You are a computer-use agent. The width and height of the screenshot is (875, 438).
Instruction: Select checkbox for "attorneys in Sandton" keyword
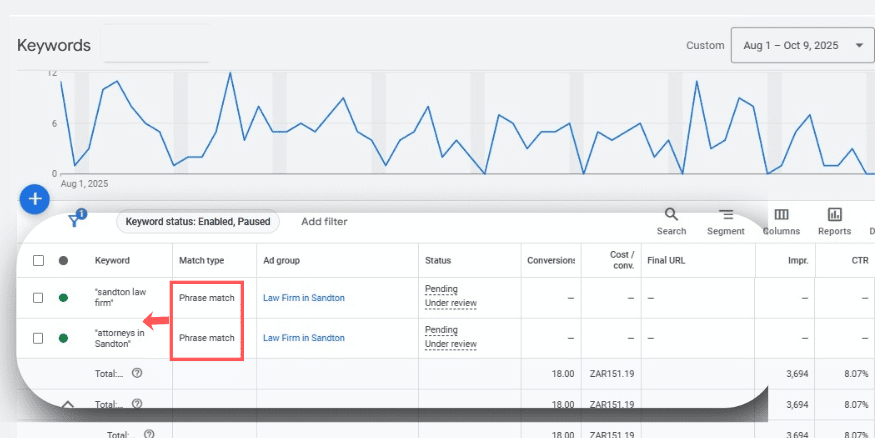pos(38,338)
